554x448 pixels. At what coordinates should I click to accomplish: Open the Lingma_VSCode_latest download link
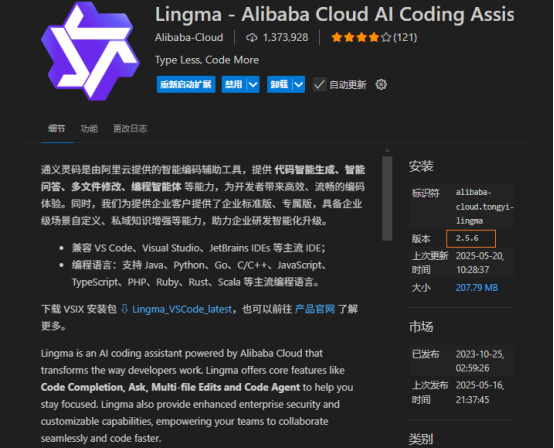click(182, 309)
